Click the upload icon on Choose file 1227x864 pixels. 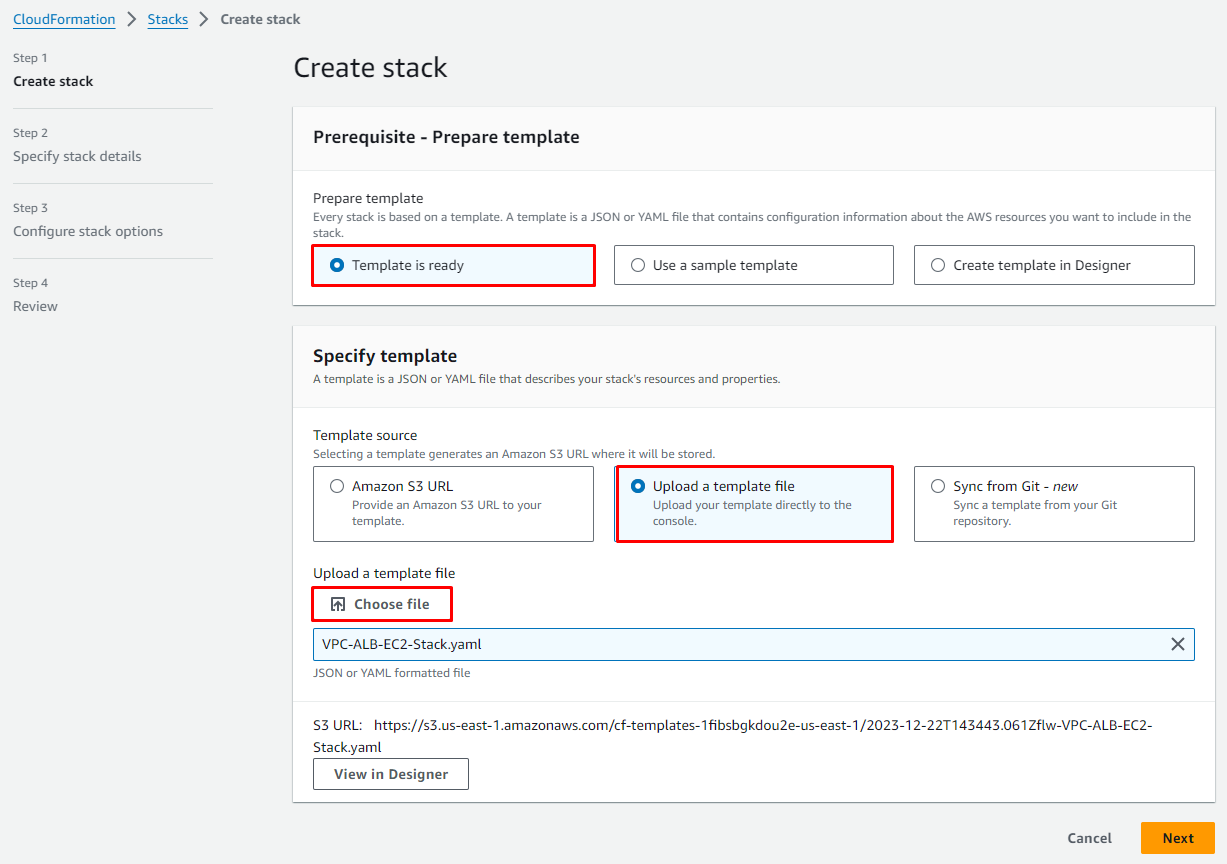[x=338, y=604]
